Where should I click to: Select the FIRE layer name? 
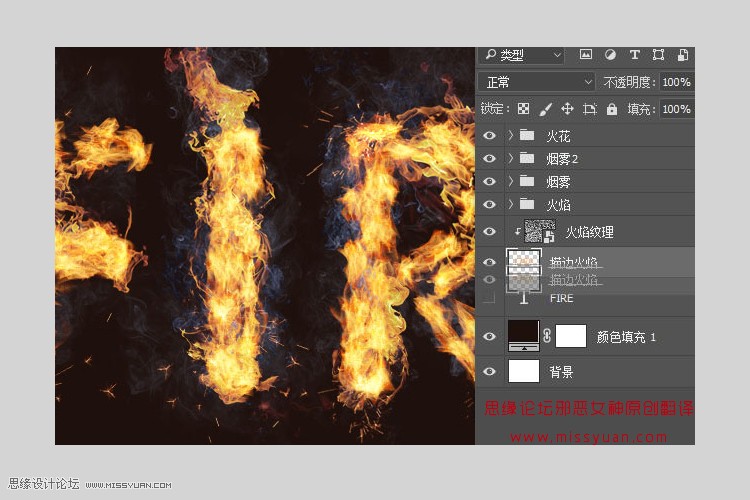coord(562,299)
